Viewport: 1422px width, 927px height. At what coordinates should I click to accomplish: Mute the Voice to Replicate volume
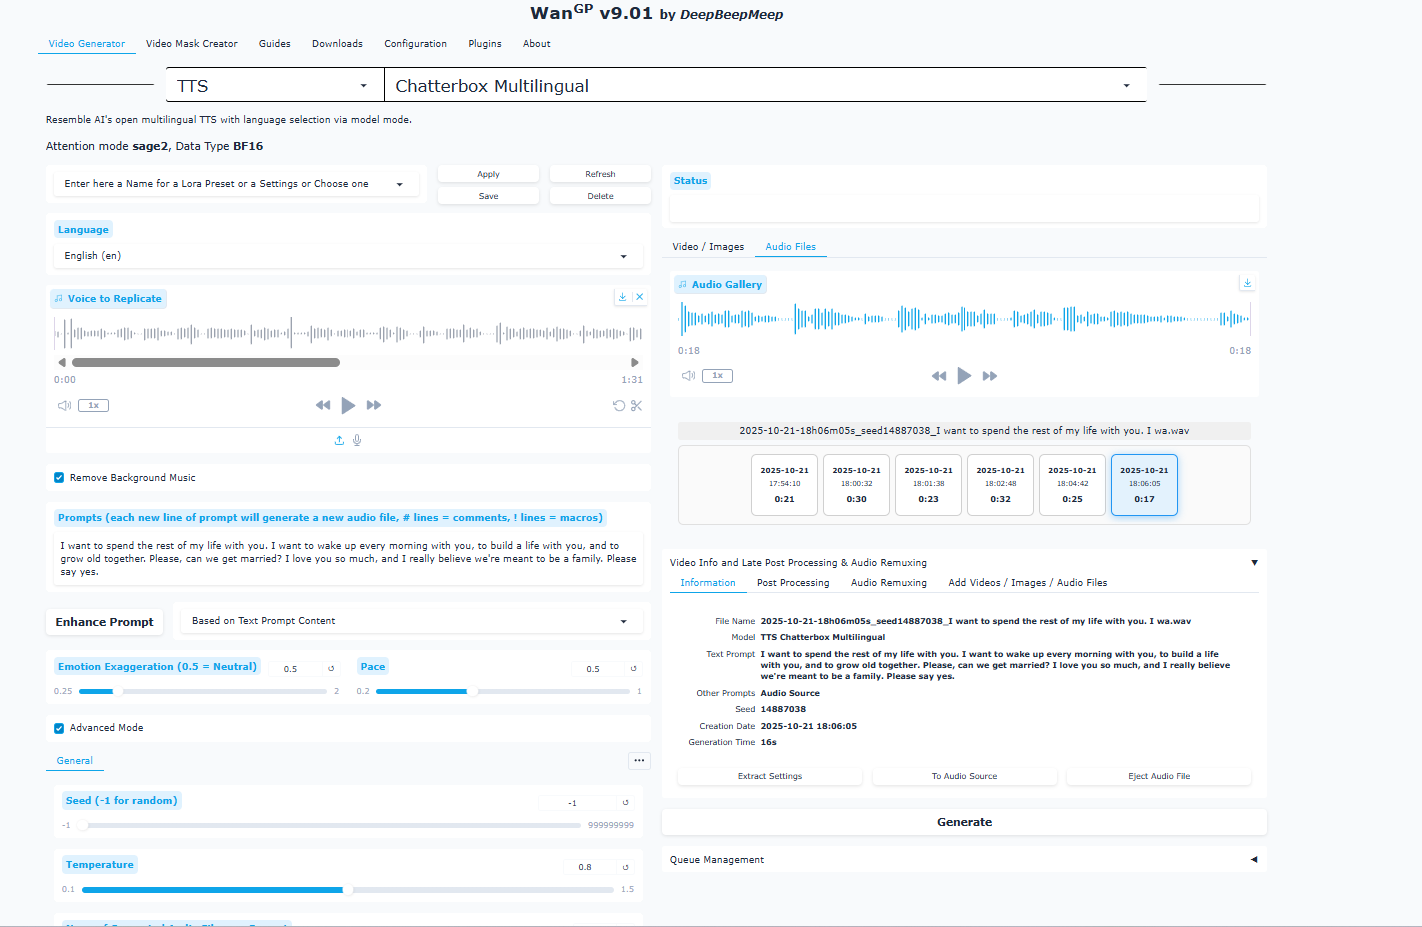click(65, 405)
